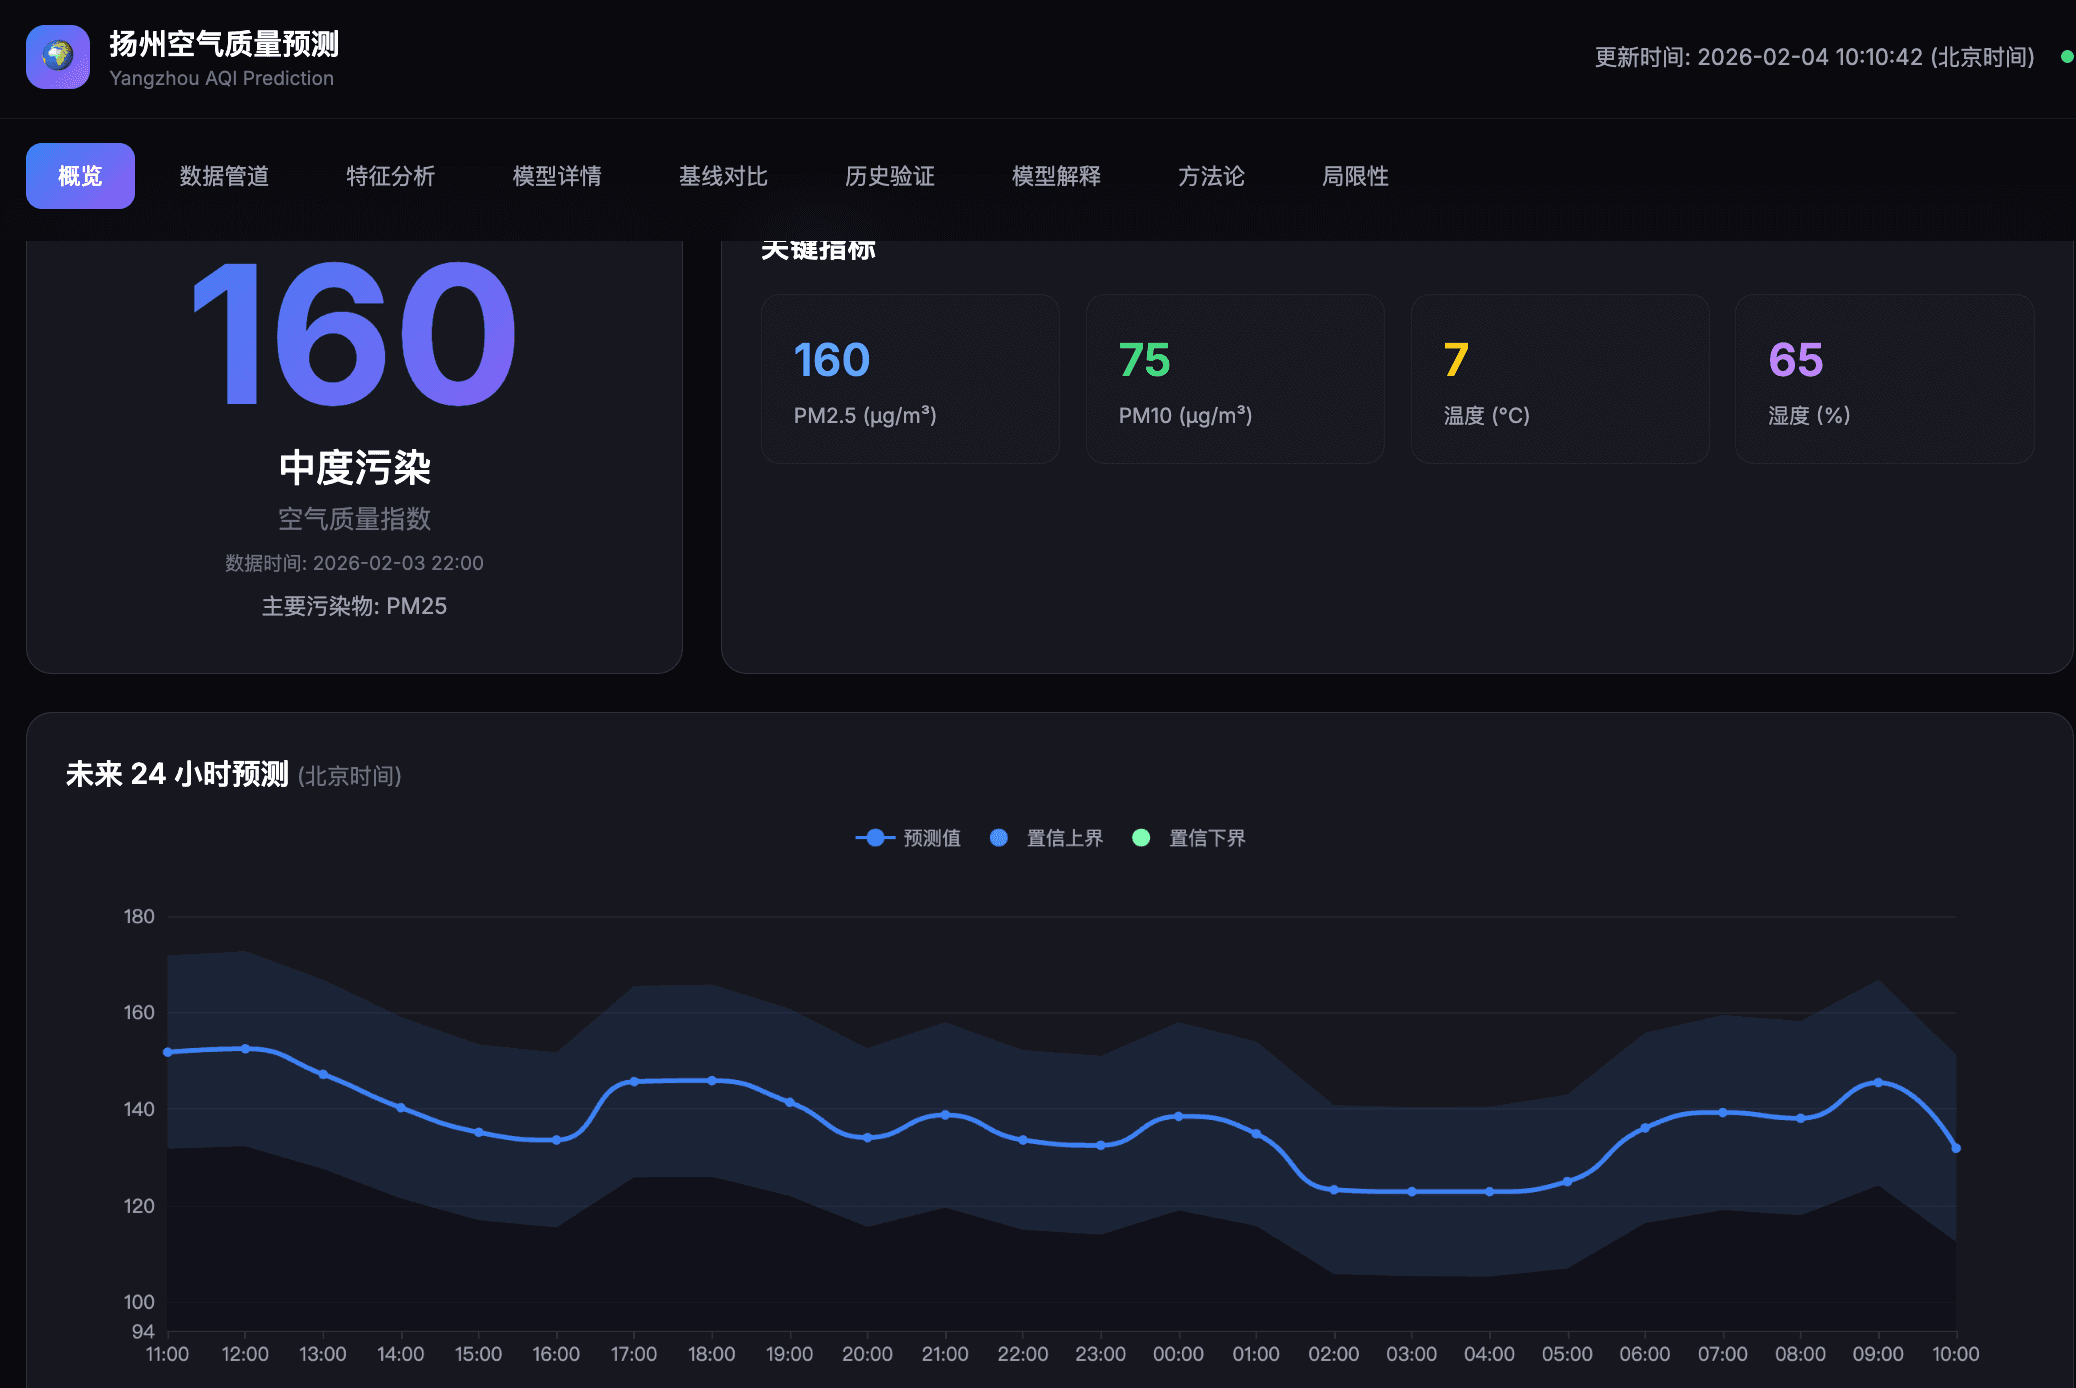Switch to the 模型解释 tab
This screenshot has height=1388, width=2076.
pos(1056,176)
